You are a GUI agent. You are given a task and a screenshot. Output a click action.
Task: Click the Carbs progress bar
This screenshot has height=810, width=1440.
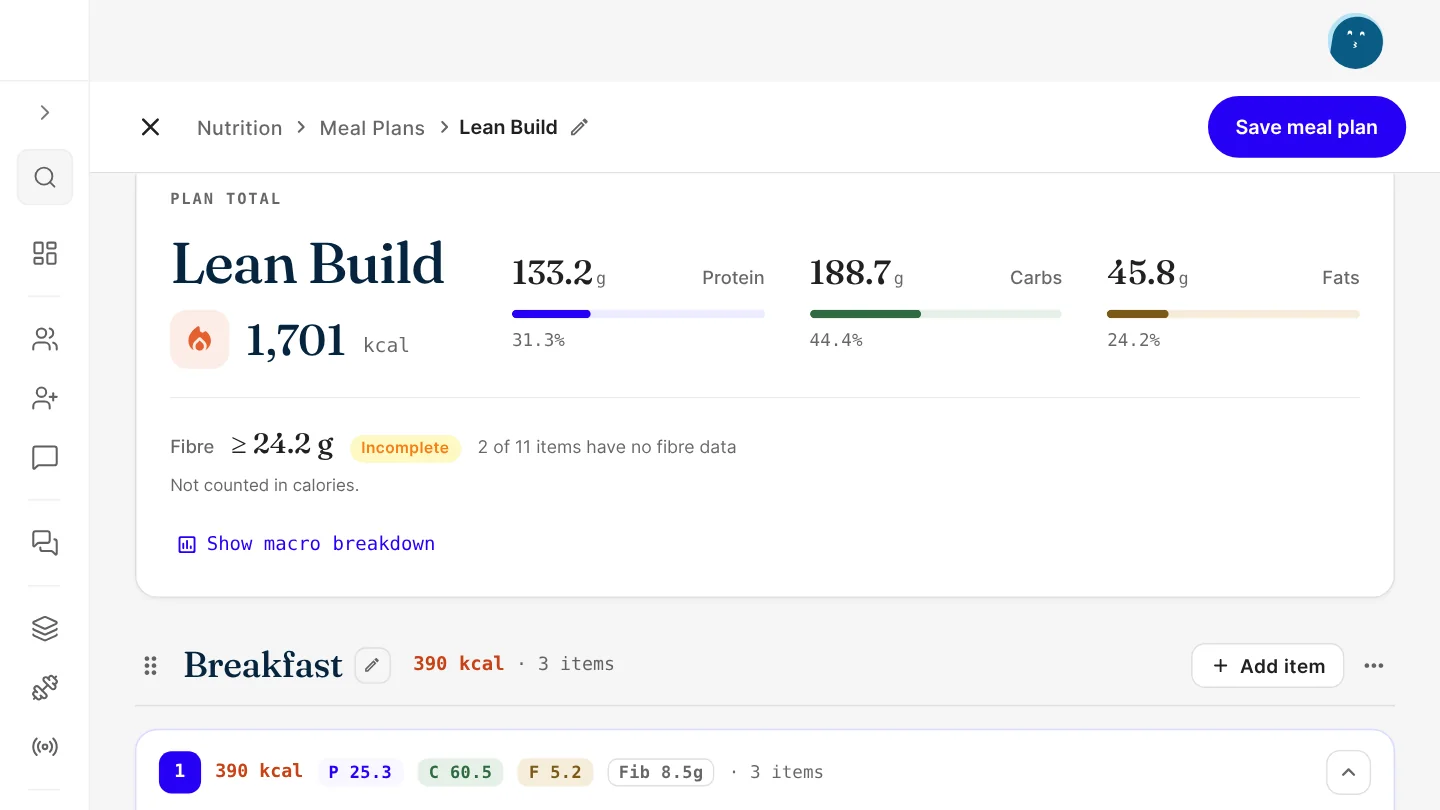[936, 314]
